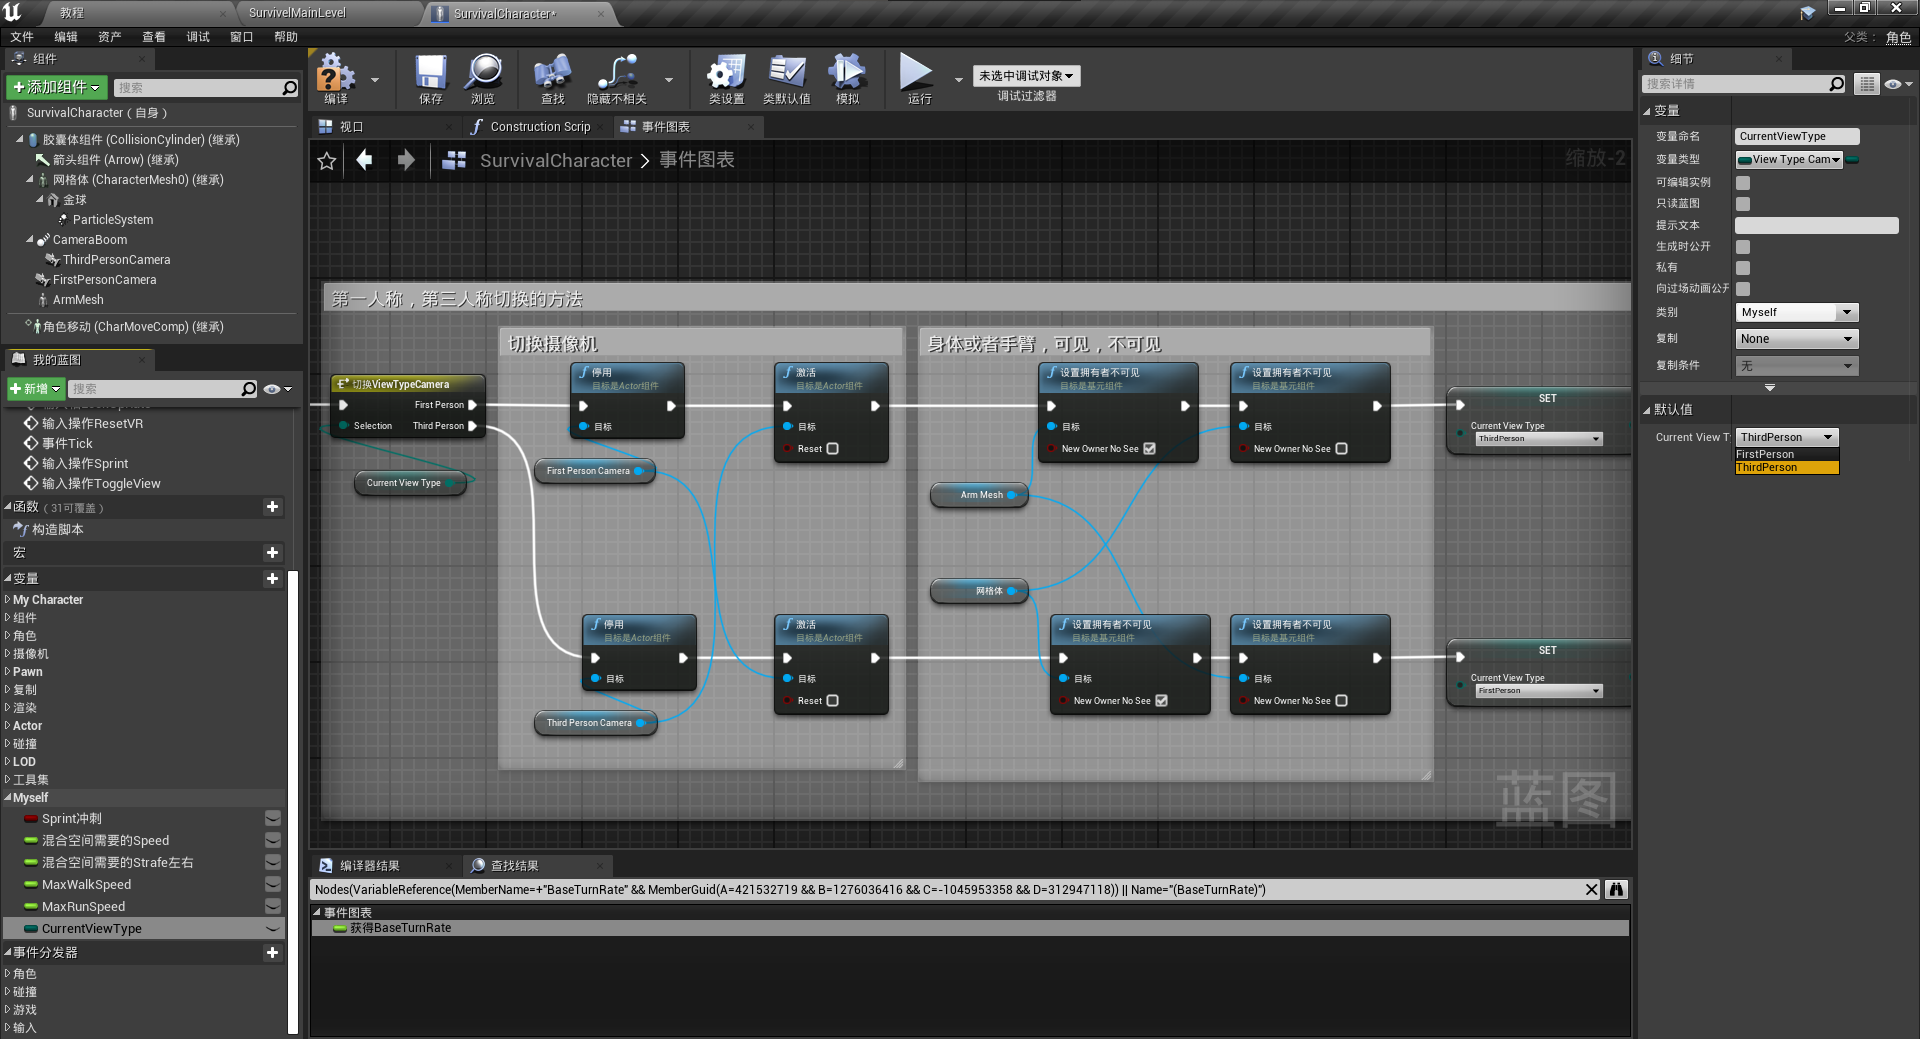Check Reset on the upper Activate node
The image size is (1920, 1039).
click(x=832, y=449)
